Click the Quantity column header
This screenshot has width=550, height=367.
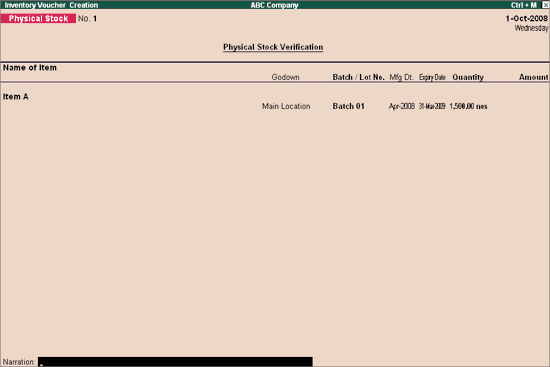(x=468, y=77)
